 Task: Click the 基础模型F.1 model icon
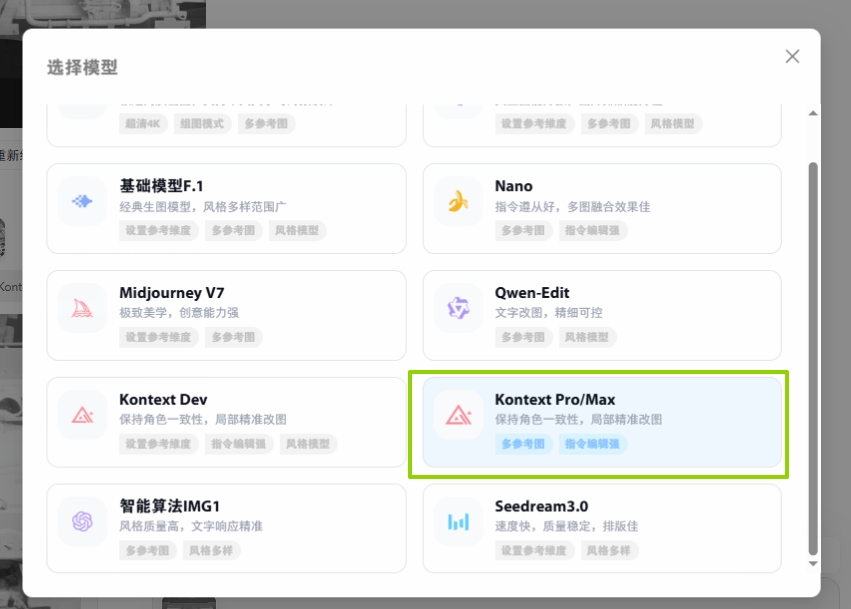[x=82, y=201]
